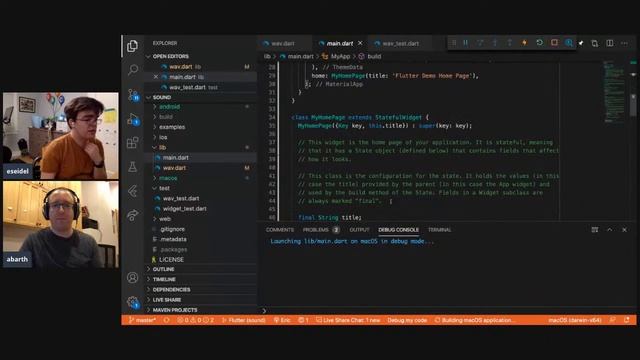Viewport: 640px width, 360px height.
Task: Switch to Problems panel tab
Action: (x=321, y=230)
